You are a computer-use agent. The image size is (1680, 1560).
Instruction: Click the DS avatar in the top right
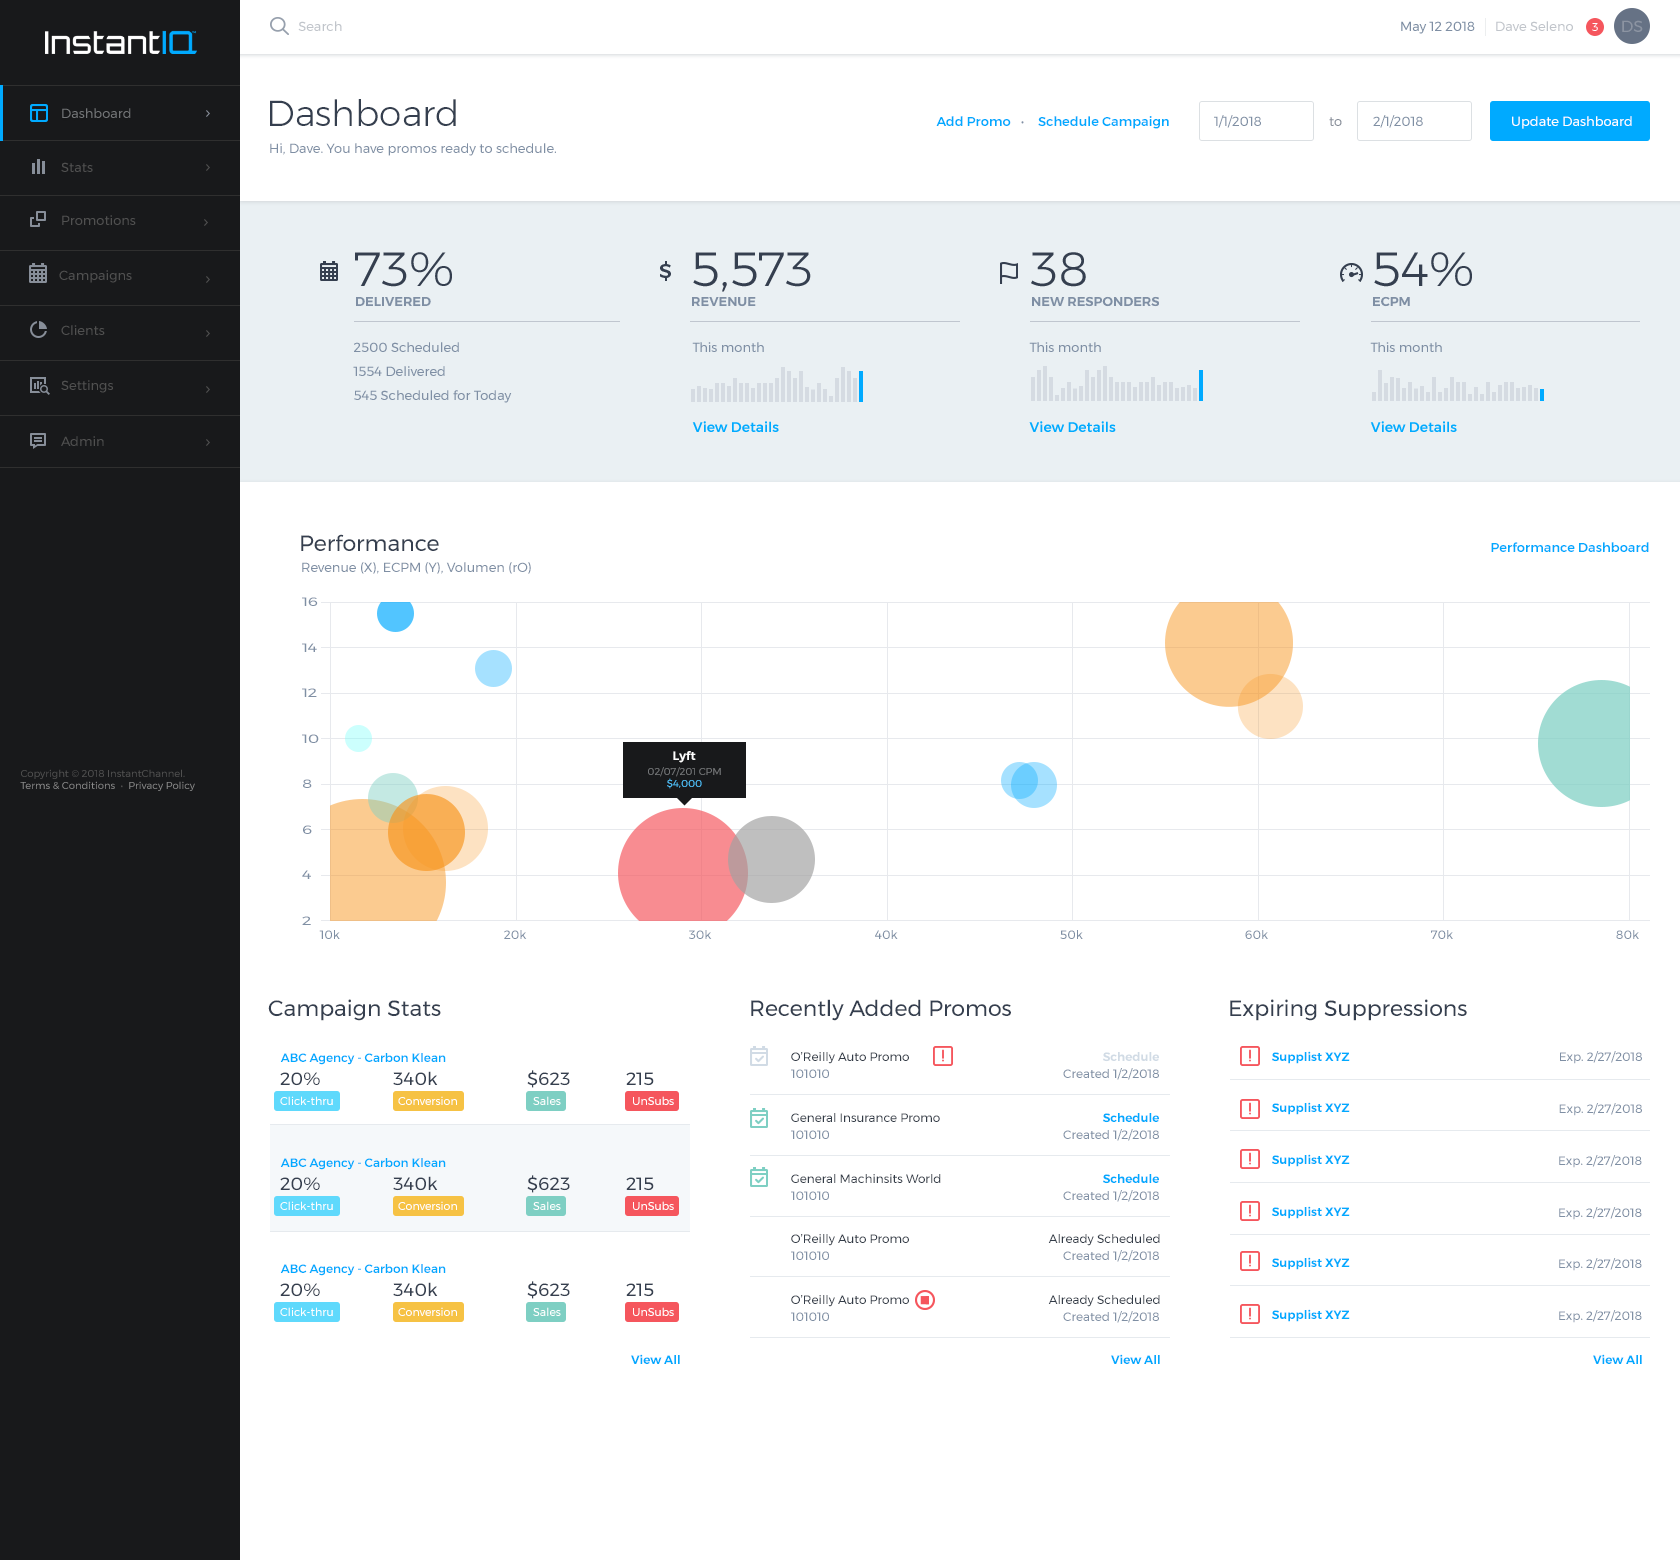point(1631,26)
